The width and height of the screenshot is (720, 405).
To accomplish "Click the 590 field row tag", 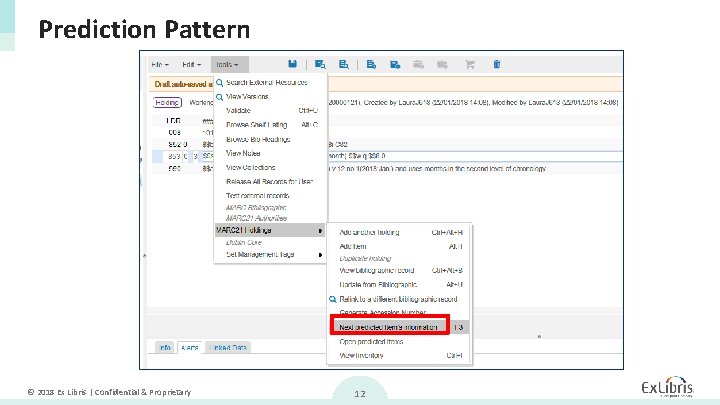I will pos(174,169).
